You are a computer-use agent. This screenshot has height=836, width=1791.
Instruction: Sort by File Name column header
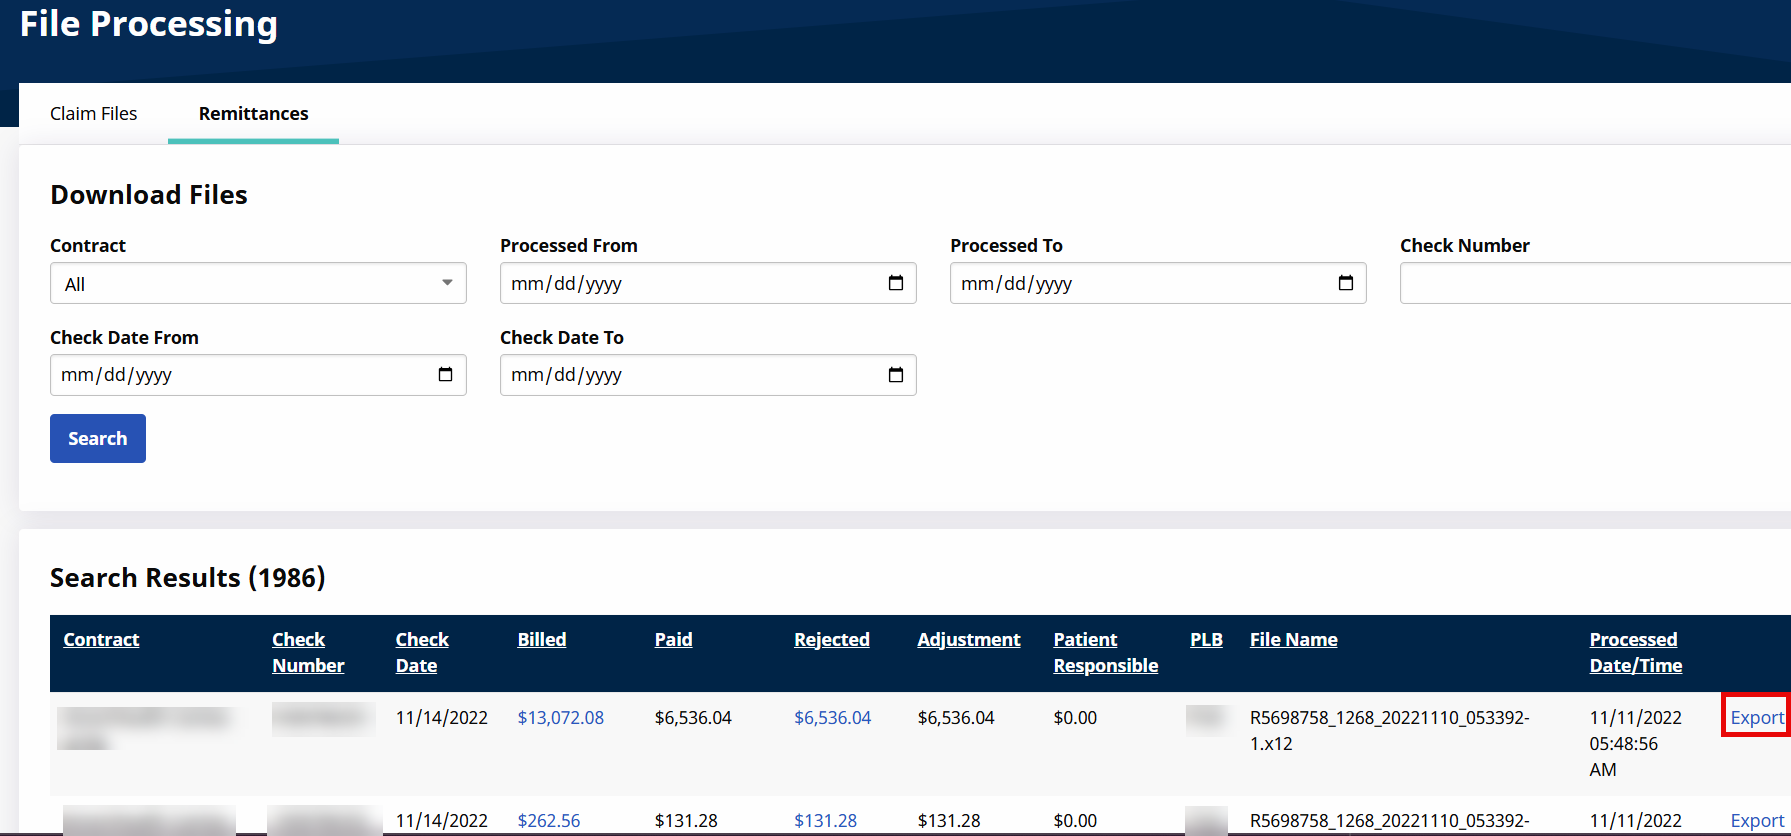tap(1293, 640)
